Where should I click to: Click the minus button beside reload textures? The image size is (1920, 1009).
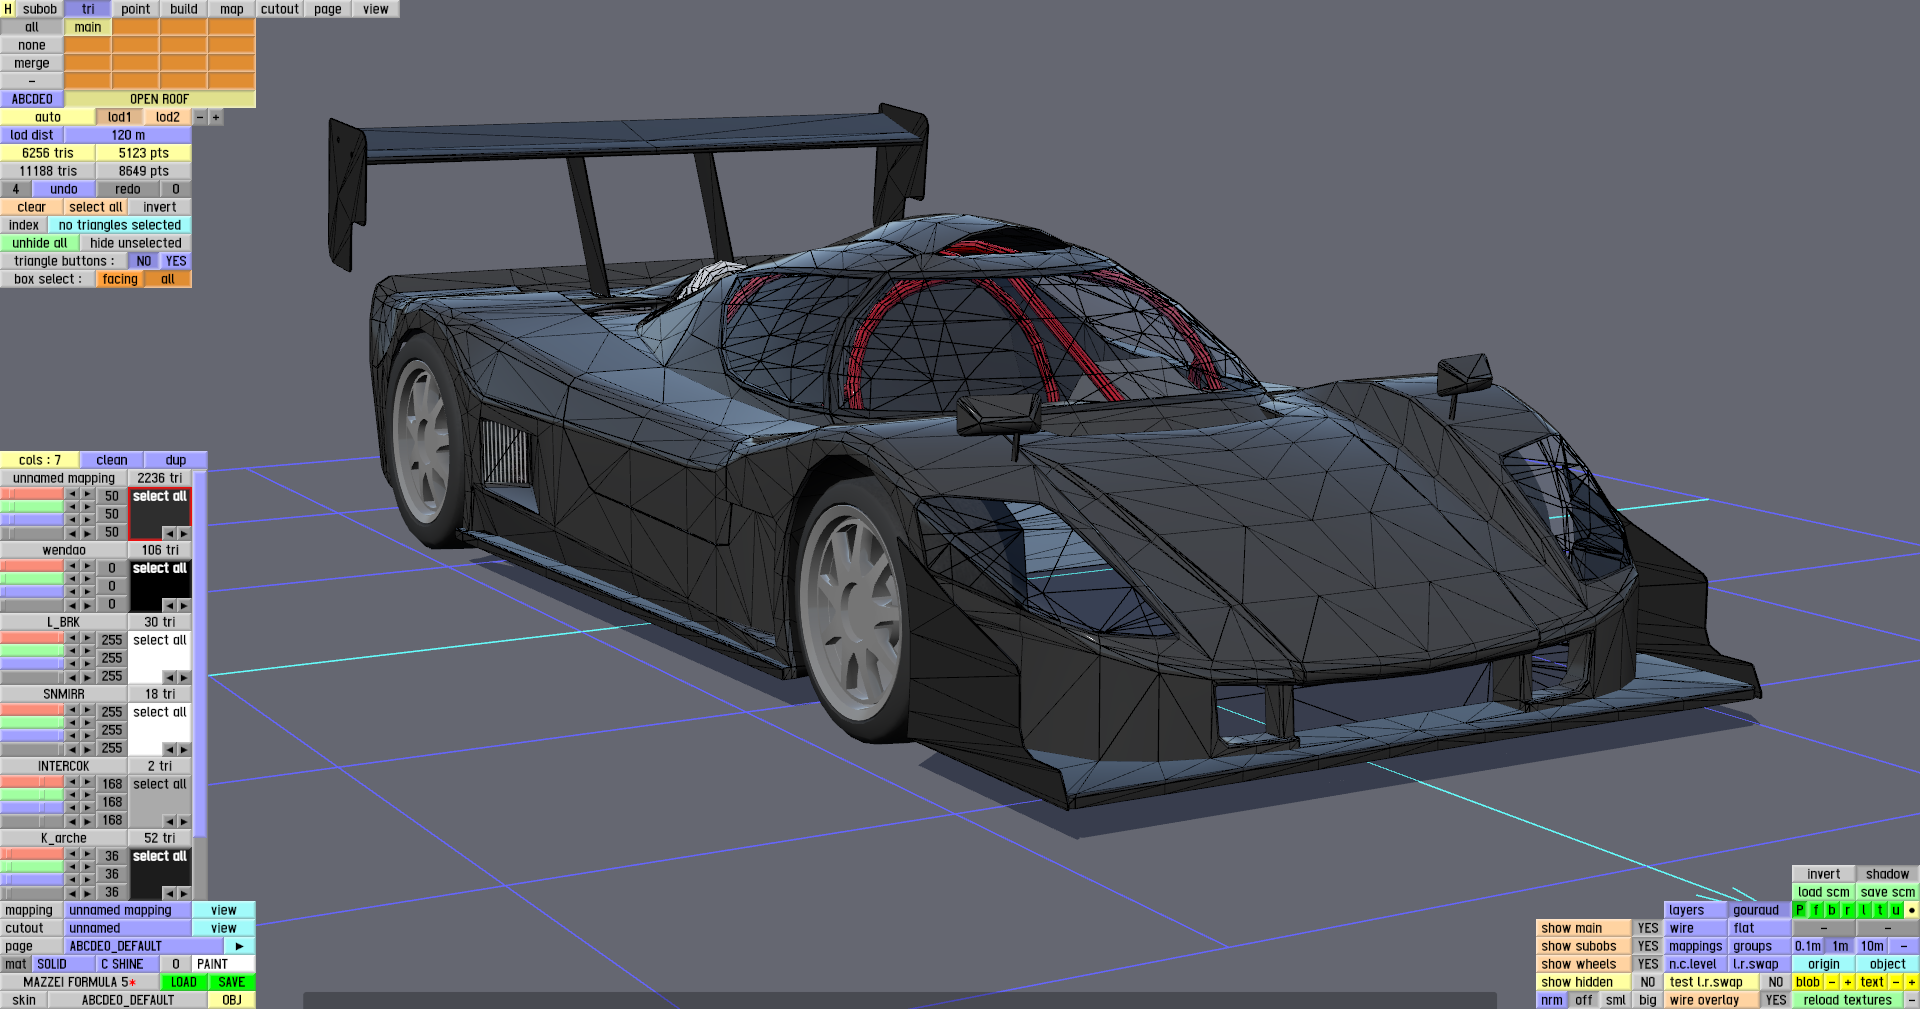click(x=1912, y=1000)
